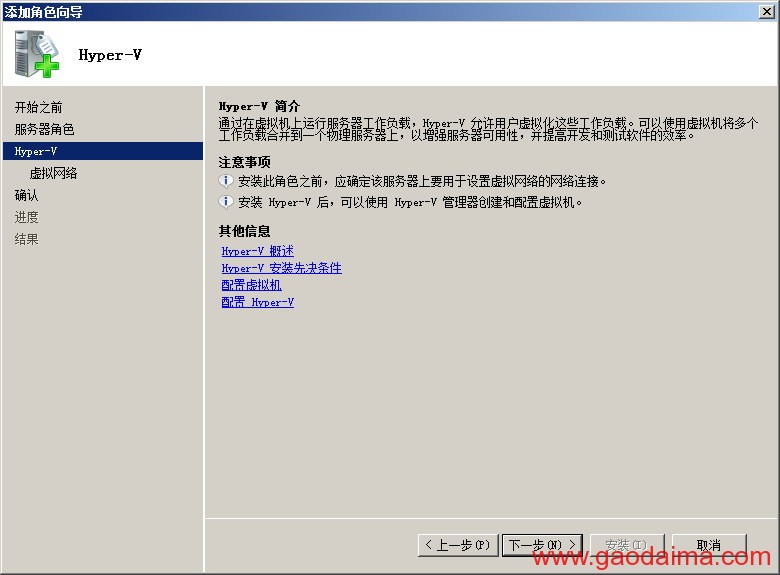Jump to the 确认 step
Image resolution: width=780 pixels, height=575 pixels.
pos(26,195)
